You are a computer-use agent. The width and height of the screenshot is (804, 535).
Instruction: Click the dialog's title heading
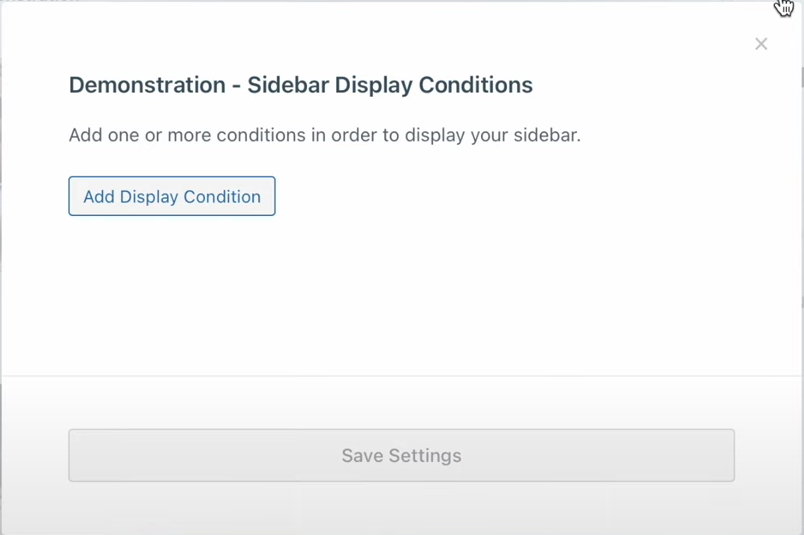point(300,85)
